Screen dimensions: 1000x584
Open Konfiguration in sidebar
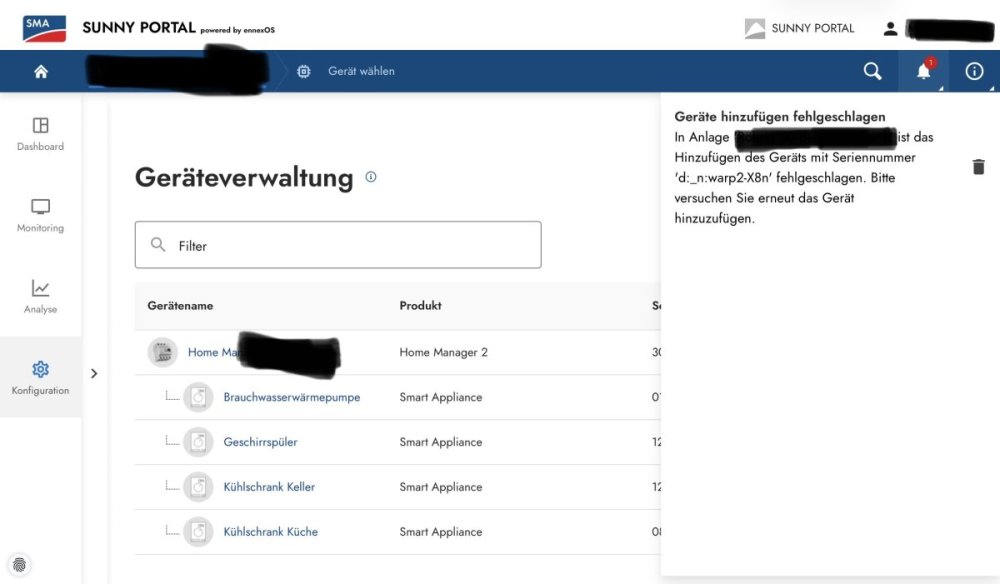click(40, 377)
